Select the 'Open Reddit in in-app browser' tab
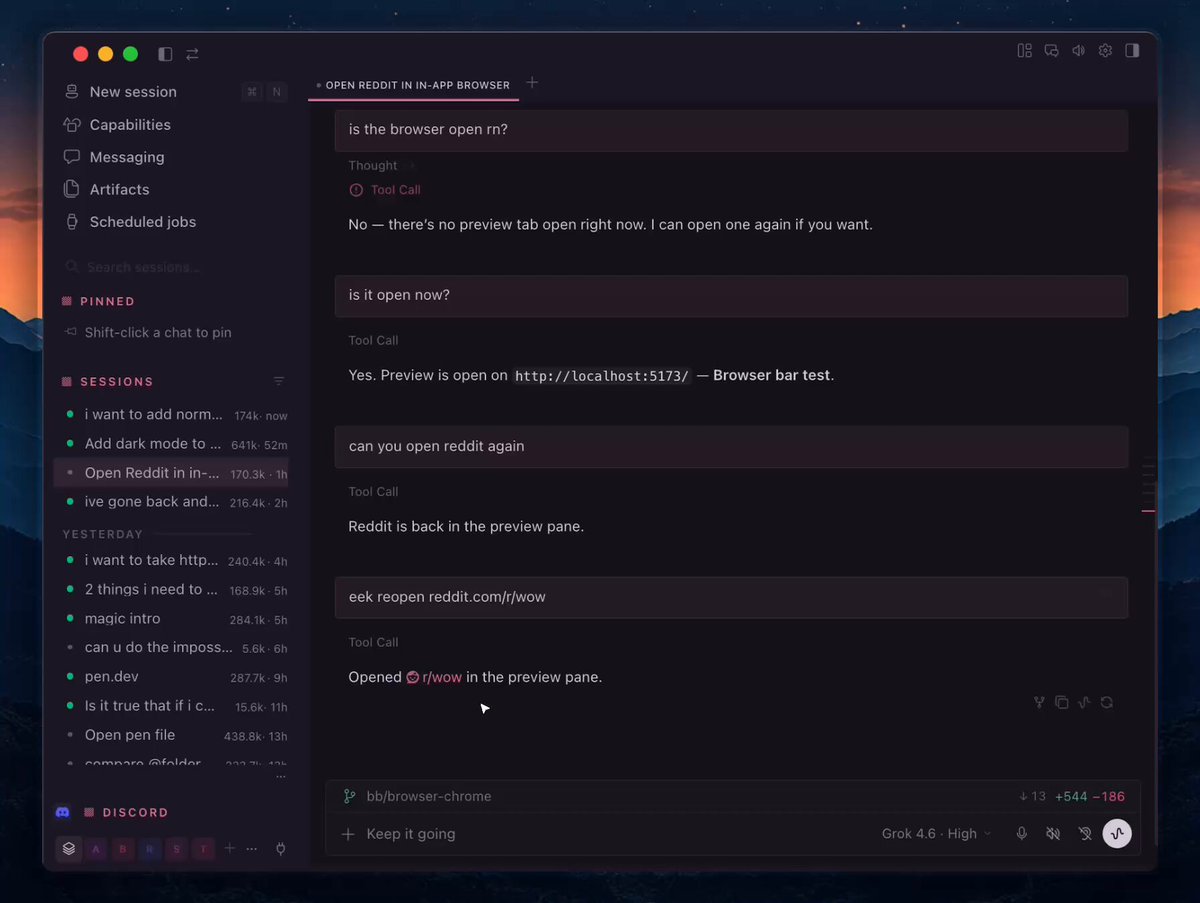 (x=414, y=85)
